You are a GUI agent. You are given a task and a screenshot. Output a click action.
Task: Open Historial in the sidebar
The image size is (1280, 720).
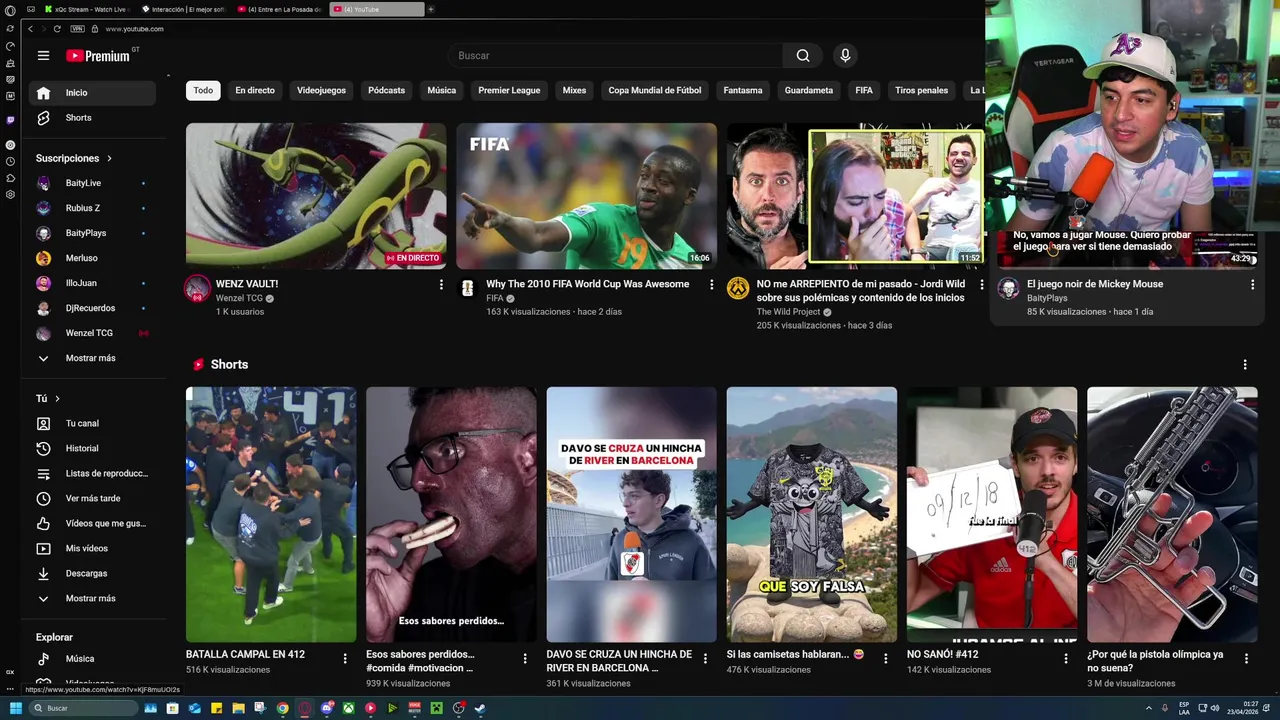pyautogui.click(x=92, y=448)
